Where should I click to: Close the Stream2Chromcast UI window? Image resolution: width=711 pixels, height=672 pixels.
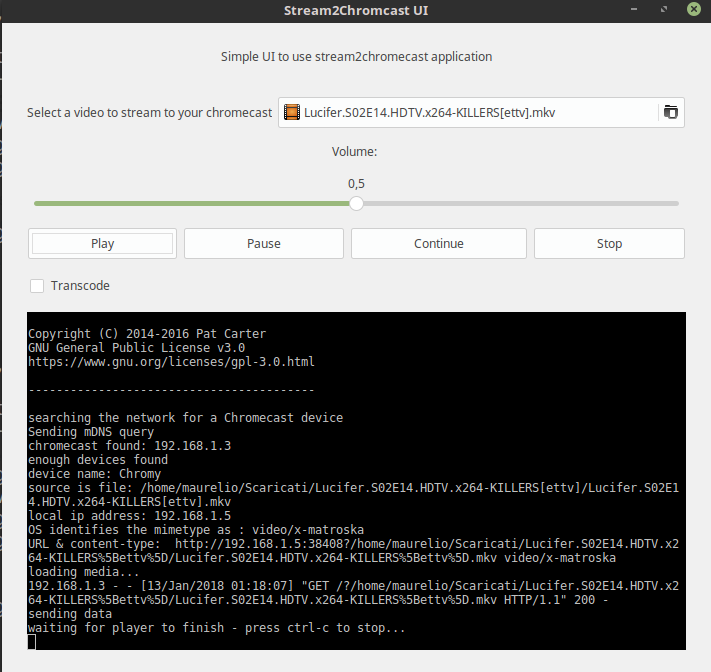click(x=694, y=10)
